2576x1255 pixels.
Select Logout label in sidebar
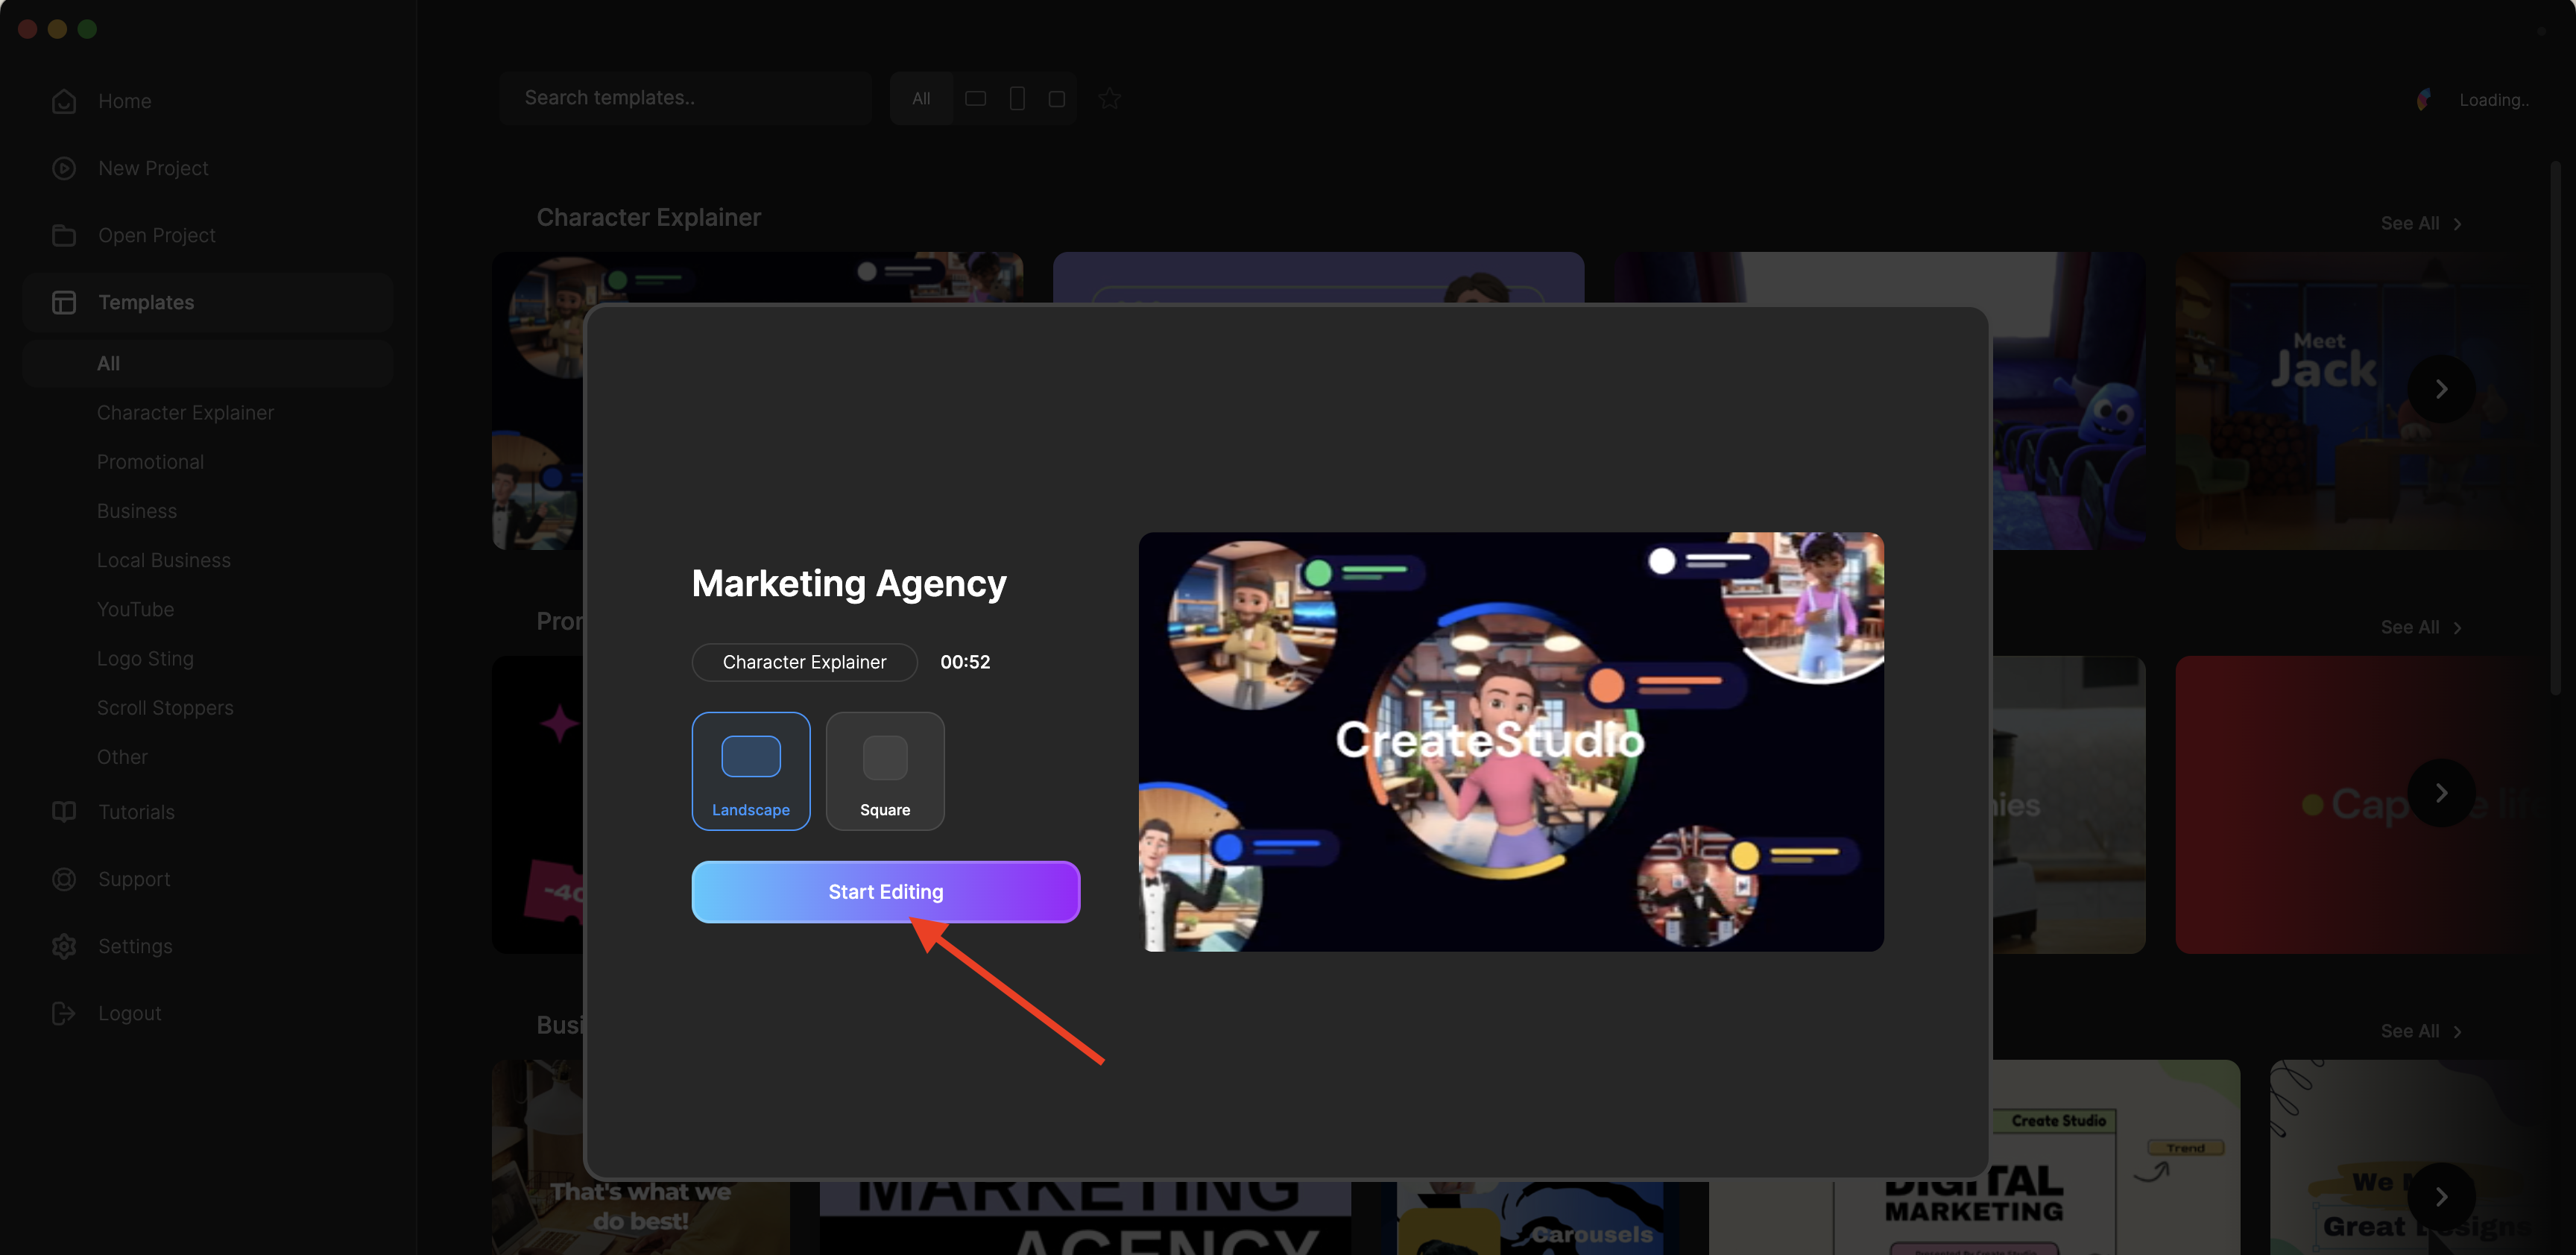point(130,1013)
